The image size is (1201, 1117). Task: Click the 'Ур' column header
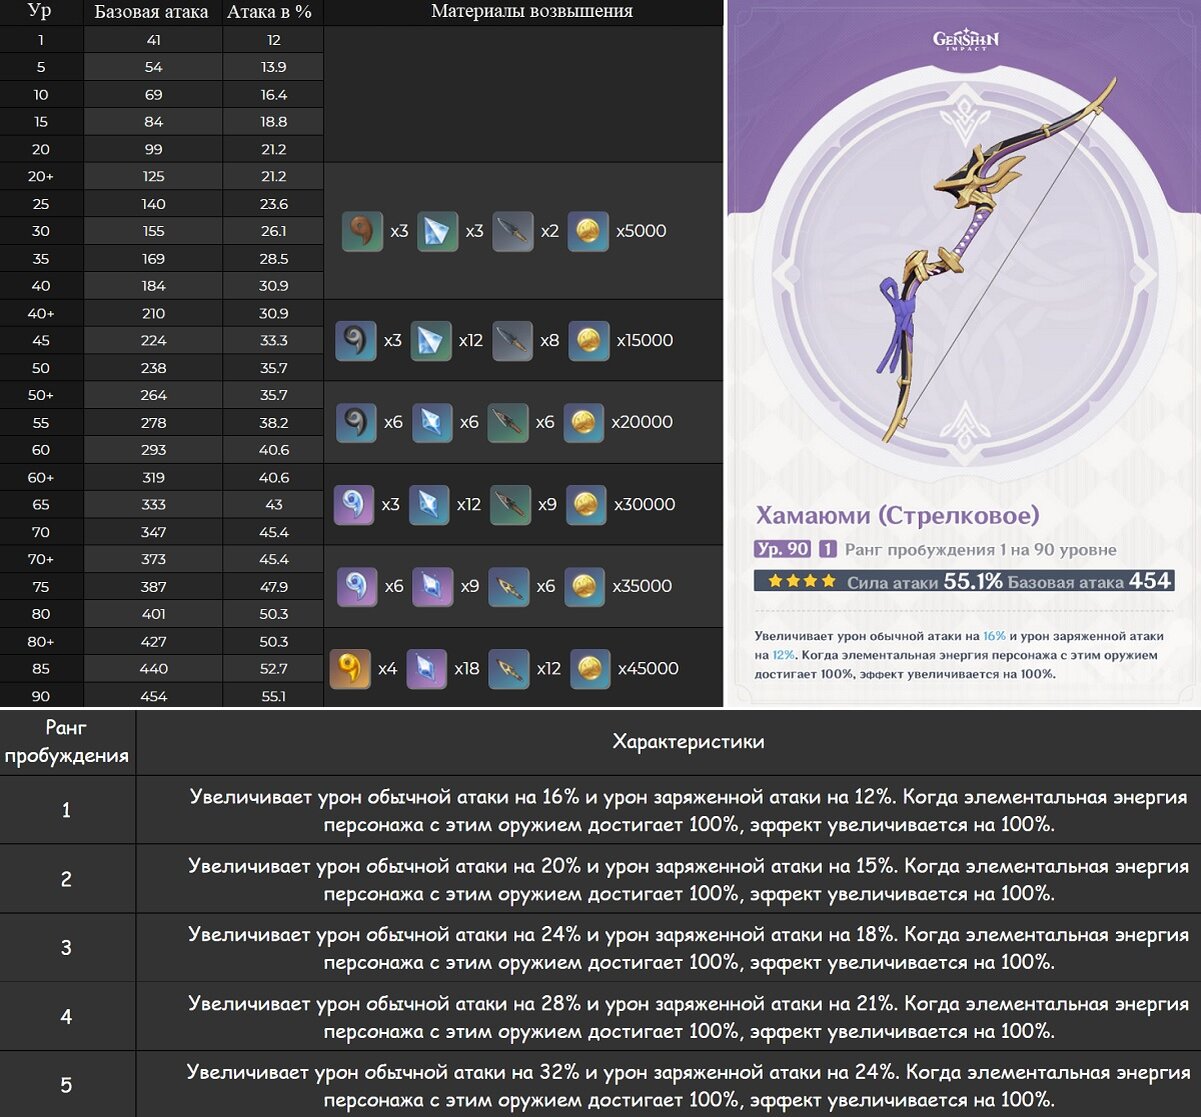(40, 12)
